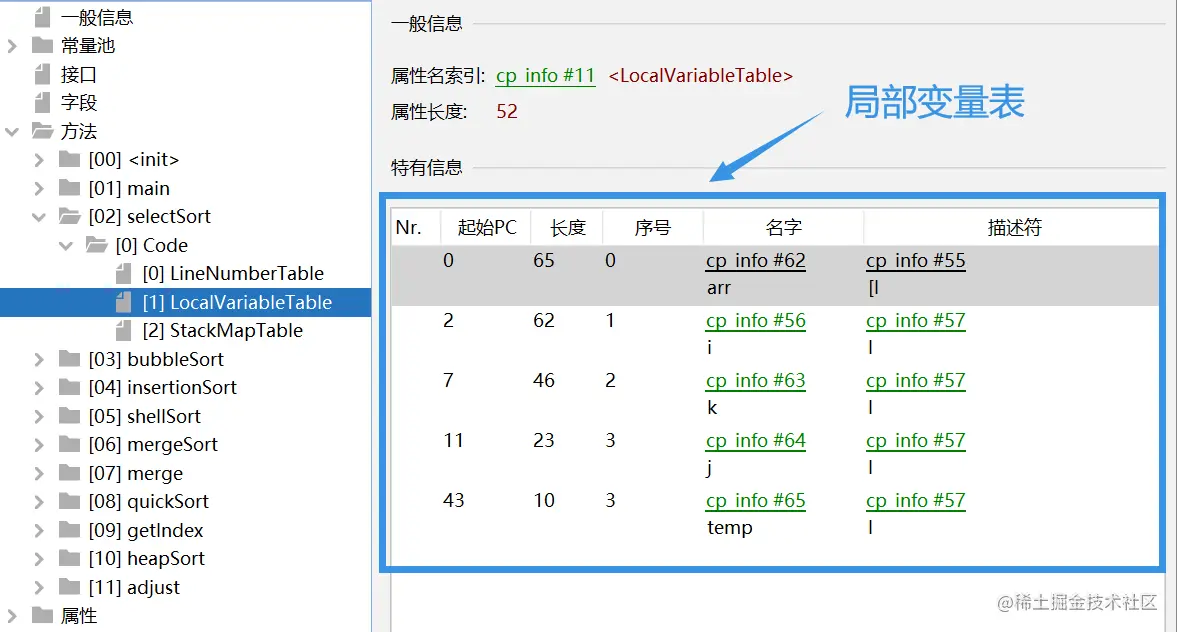This screenshot has height=632, width=1177.
Task: Click the [11] adjust folder icon
Action: [x=70, y=587]
